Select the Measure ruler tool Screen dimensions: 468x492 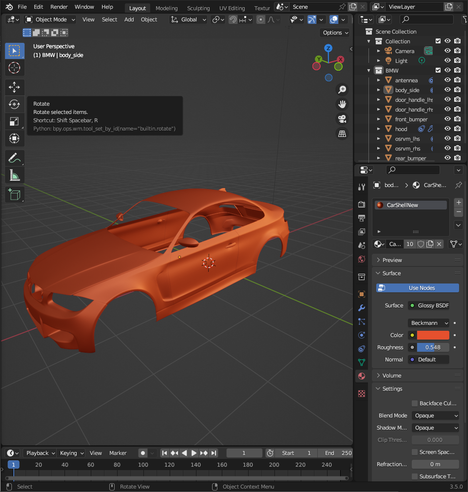click(14, 175)
